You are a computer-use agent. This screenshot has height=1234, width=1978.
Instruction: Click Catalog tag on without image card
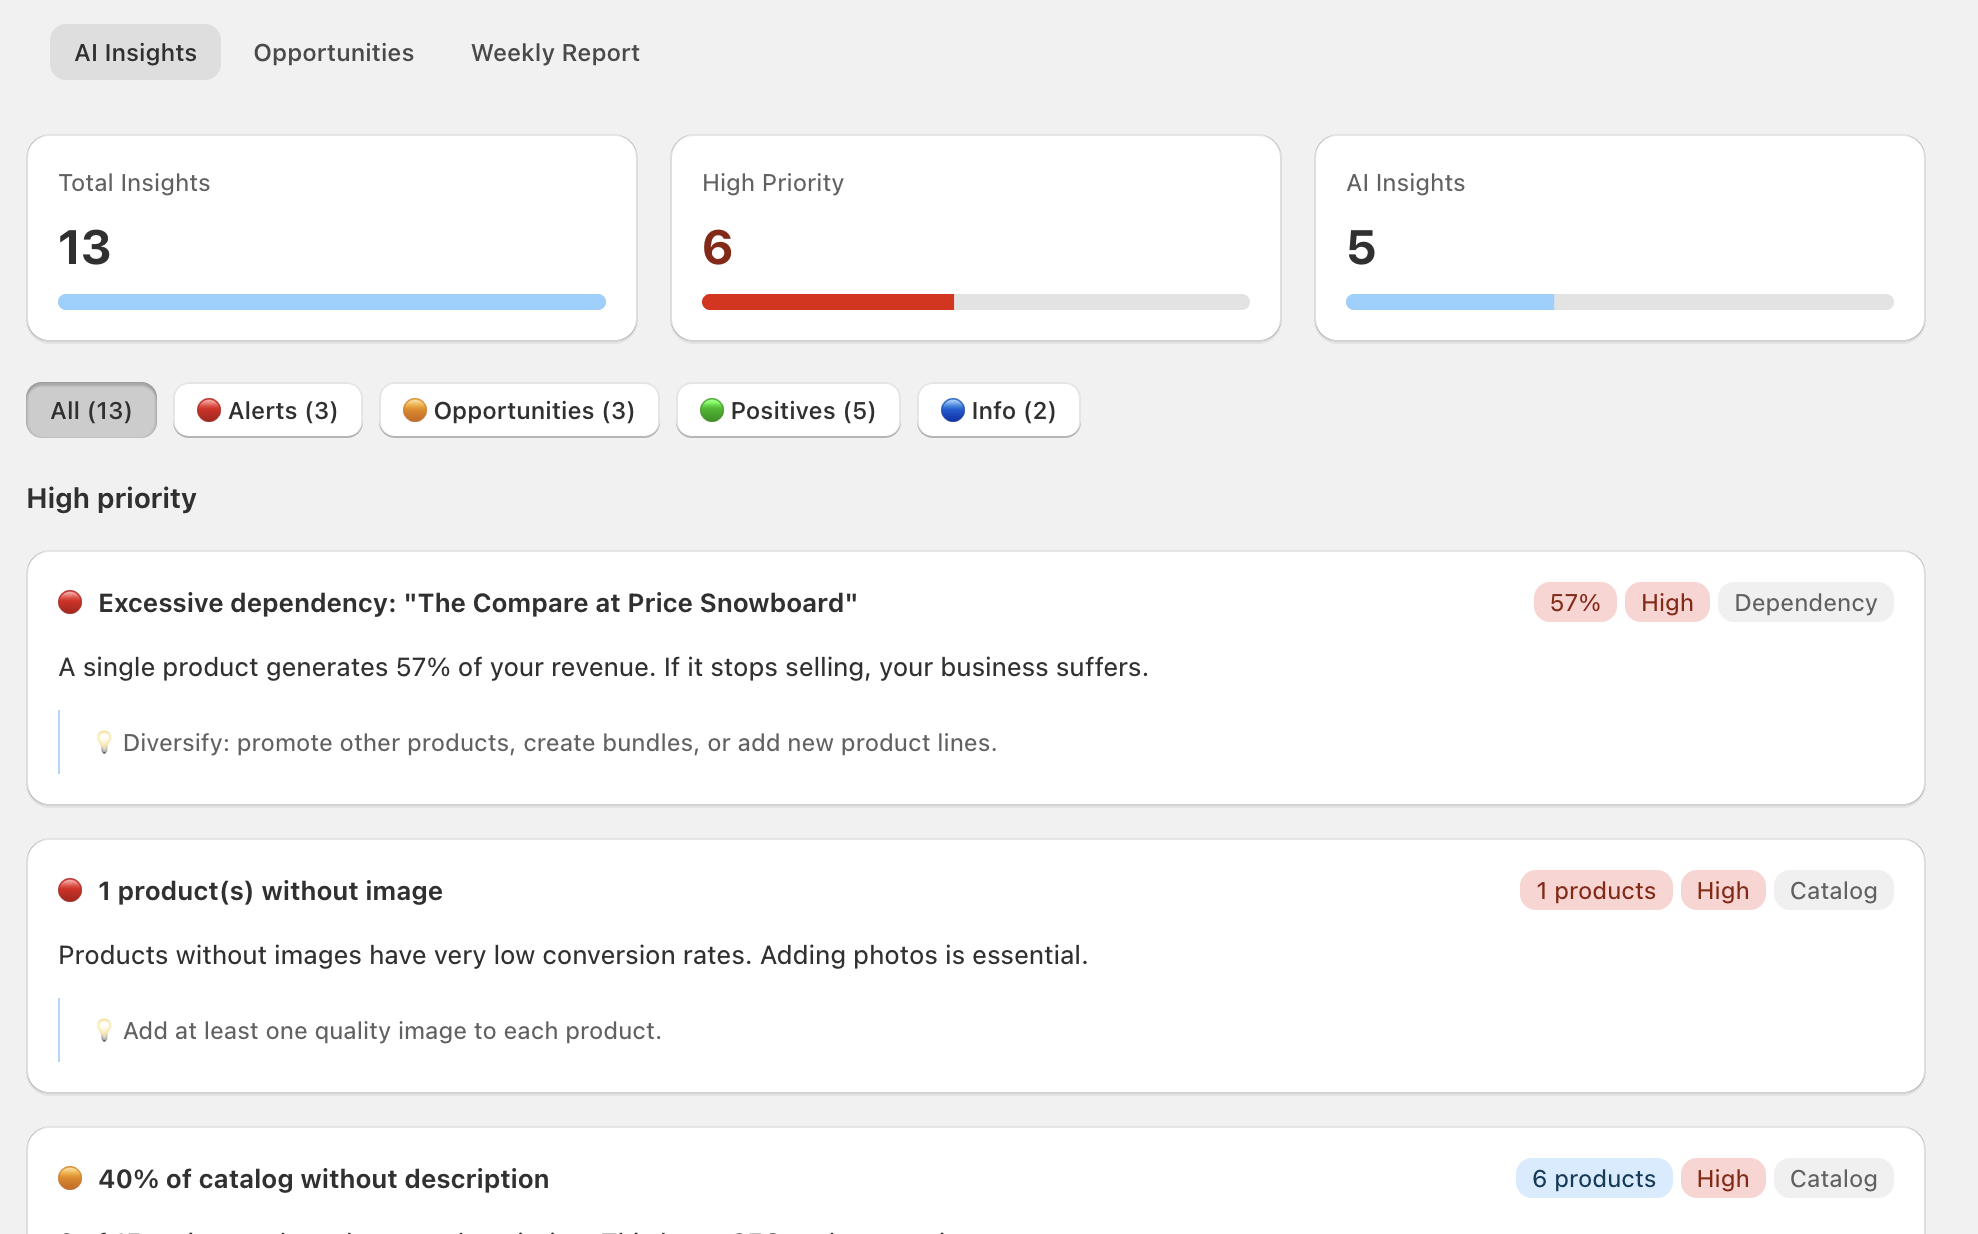[1834, 890]
